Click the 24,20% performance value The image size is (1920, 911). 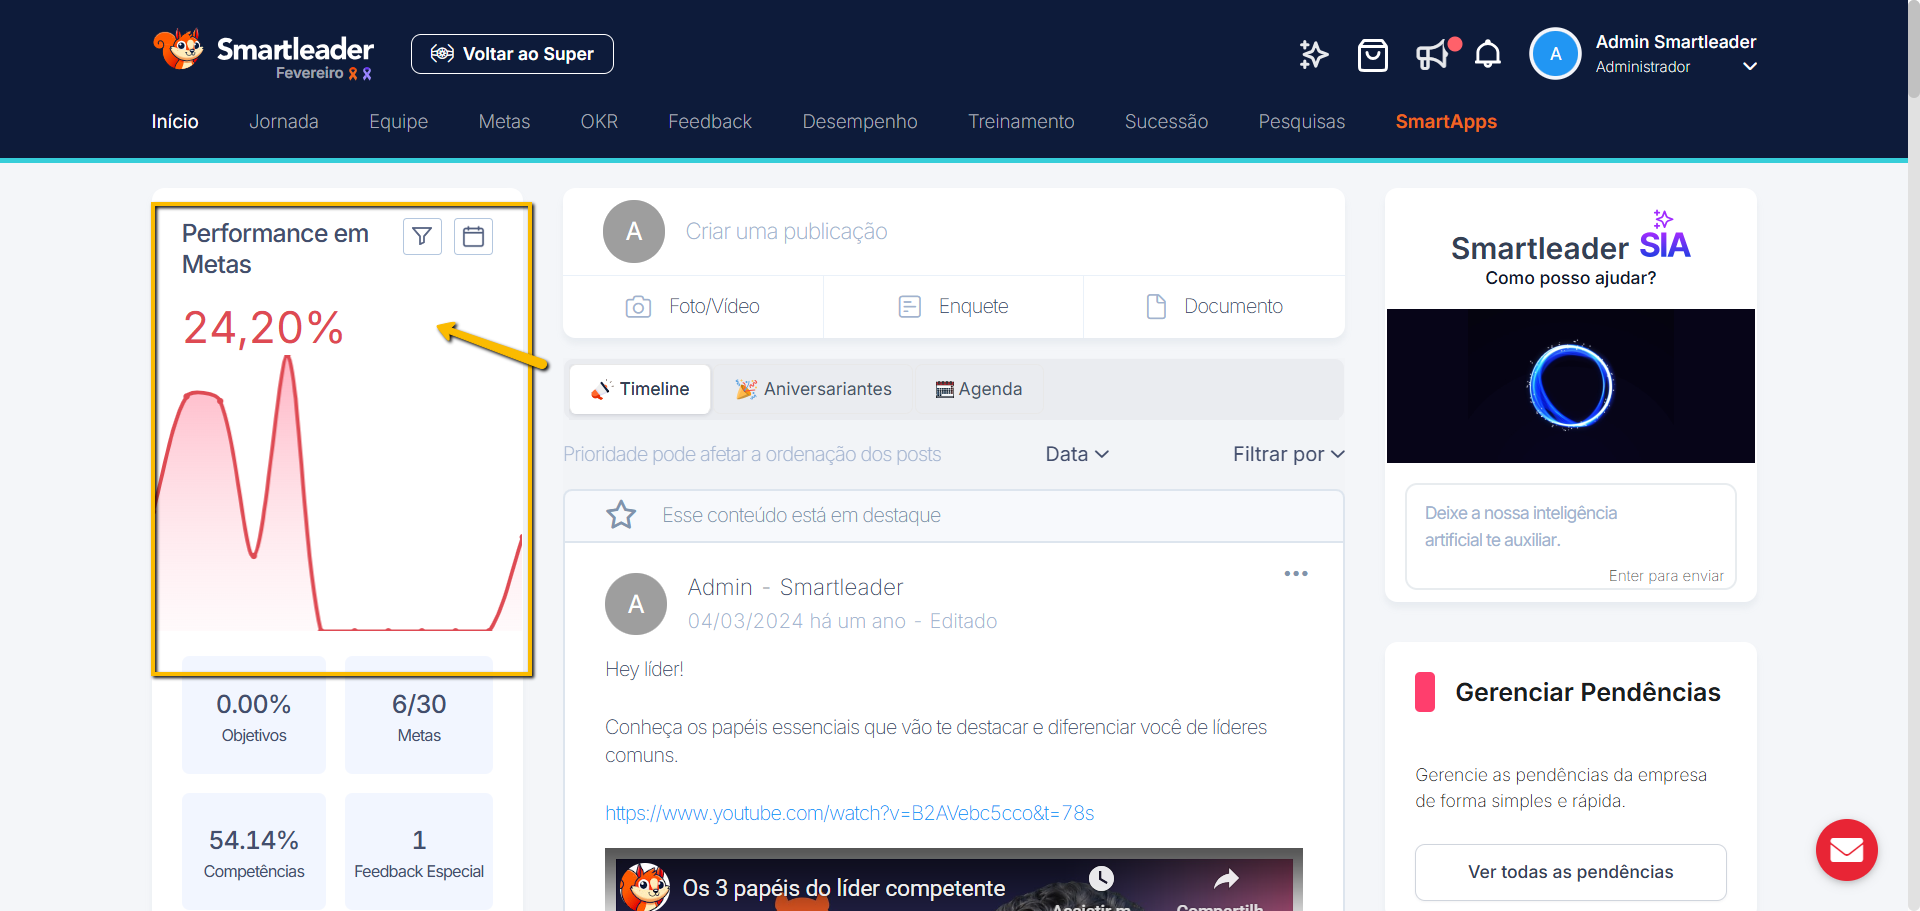(263, 328)
